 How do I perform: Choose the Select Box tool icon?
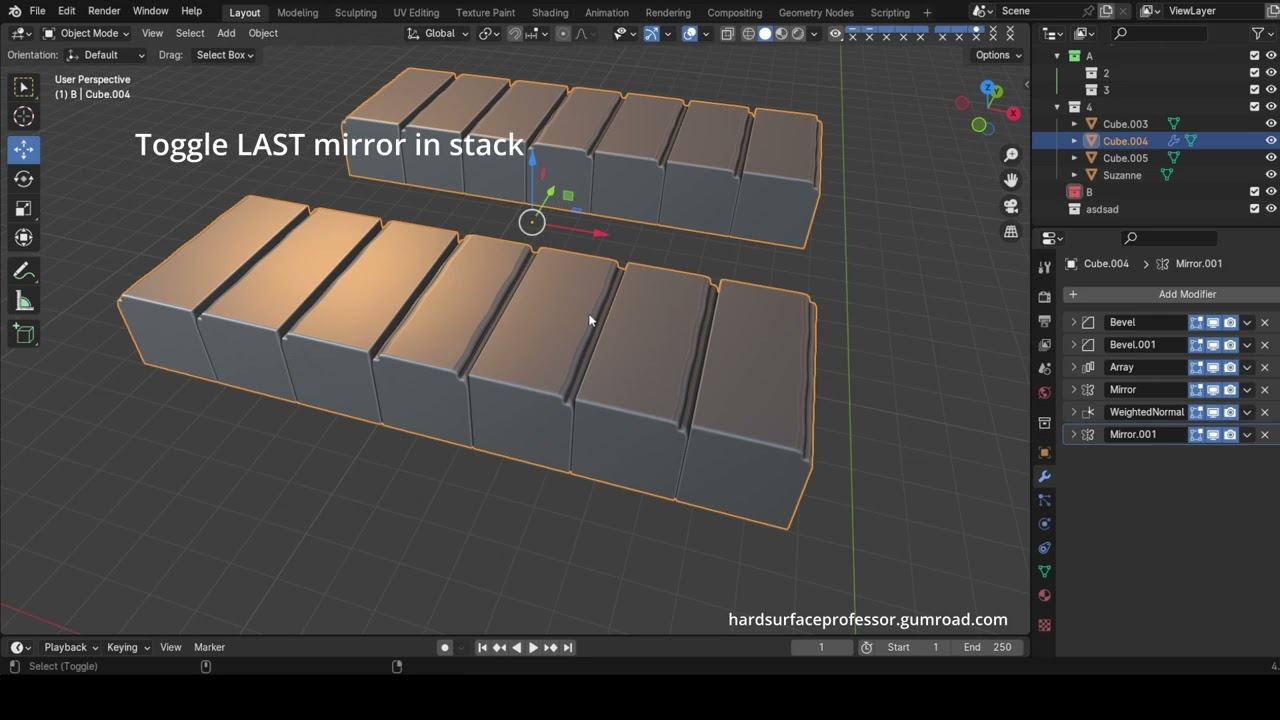(x=24, y=87)
